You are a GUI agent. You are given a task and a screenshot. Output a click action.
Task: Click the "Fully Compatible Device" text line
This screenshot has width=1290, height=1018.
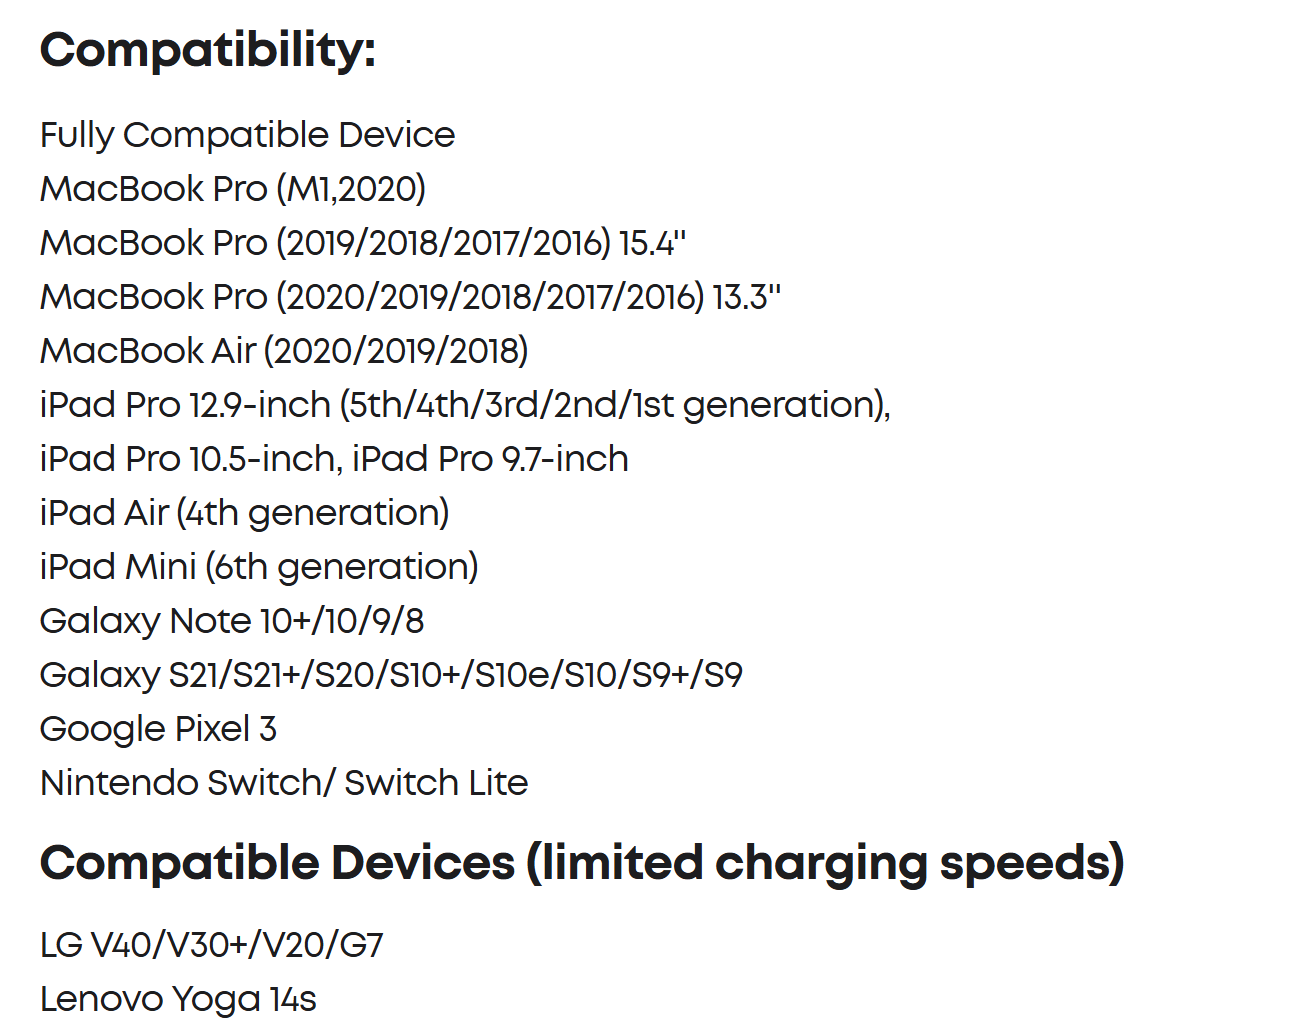(247, 135)
